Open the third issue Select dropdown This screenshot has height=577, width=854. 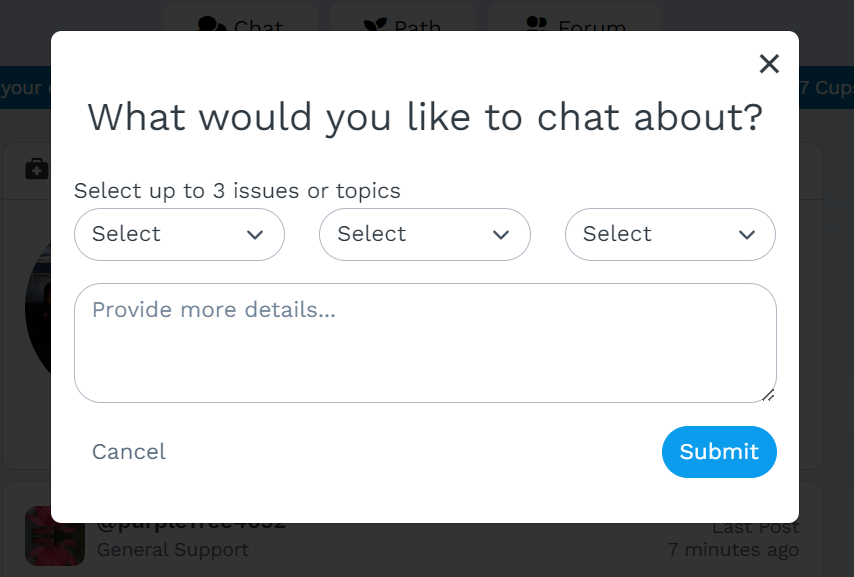coord(670,234)
